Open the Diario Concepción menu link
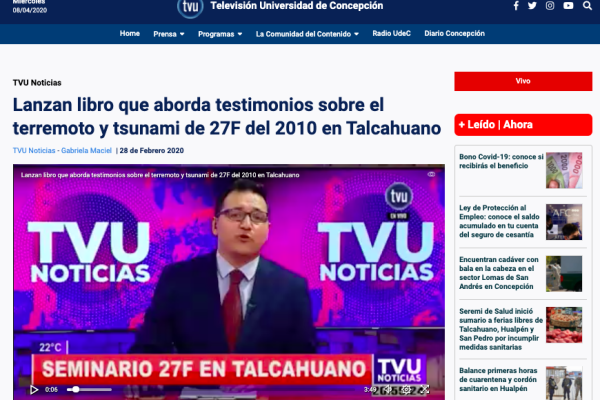Screen dimensions: 600x400 pos(454,34)
